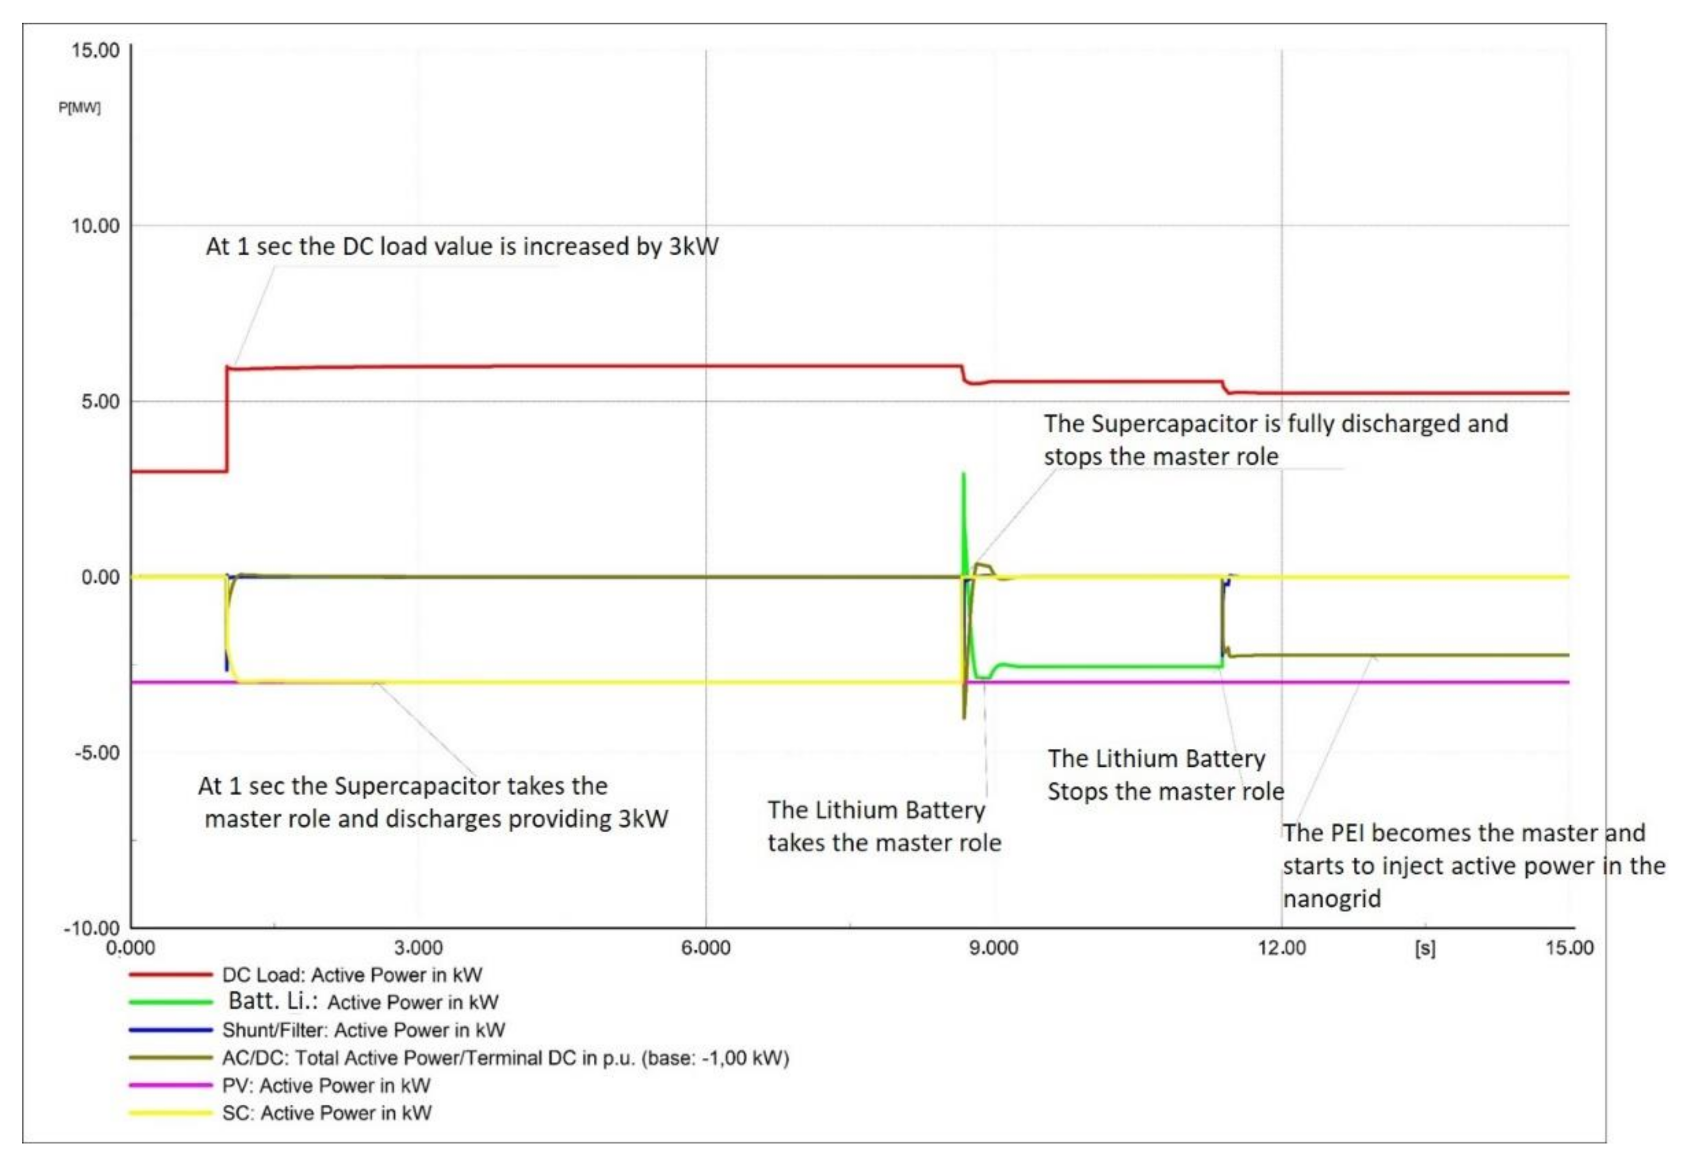The height and width of the screenshot is (1170, 1700).
Task: Click the 9.000 tick on the time axis
Action: tap(993, 948)
